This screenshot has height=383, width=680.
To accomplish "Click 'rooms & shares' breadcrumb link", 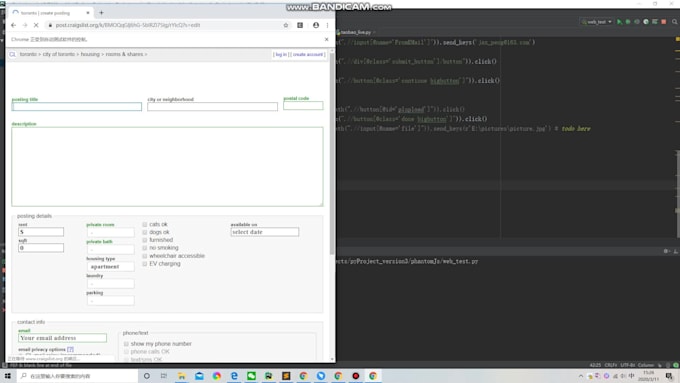I will coord(124,54).
